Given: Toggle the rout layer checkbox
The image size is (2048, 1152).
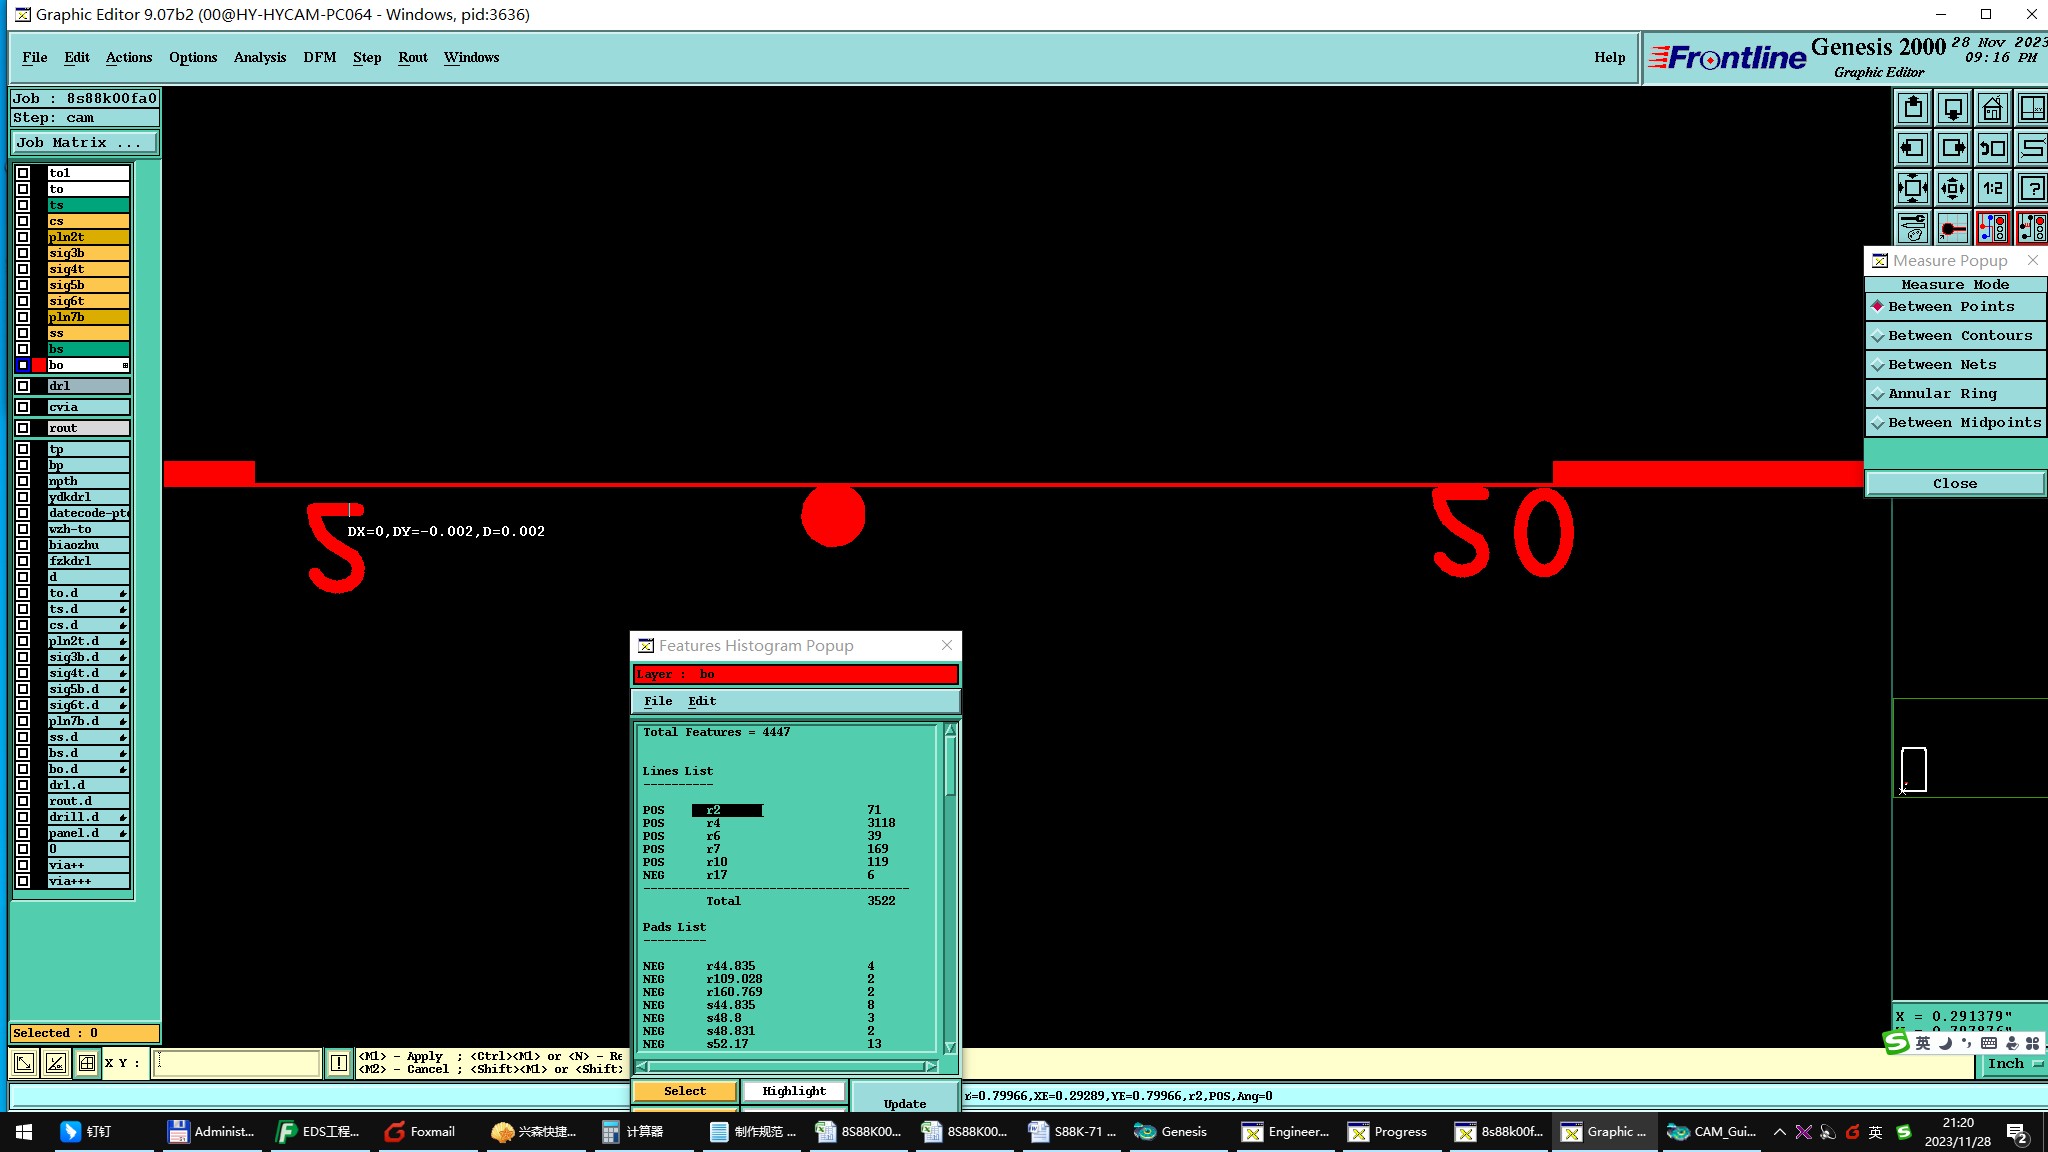Looking at the screenshot, I should click(23, 428).
